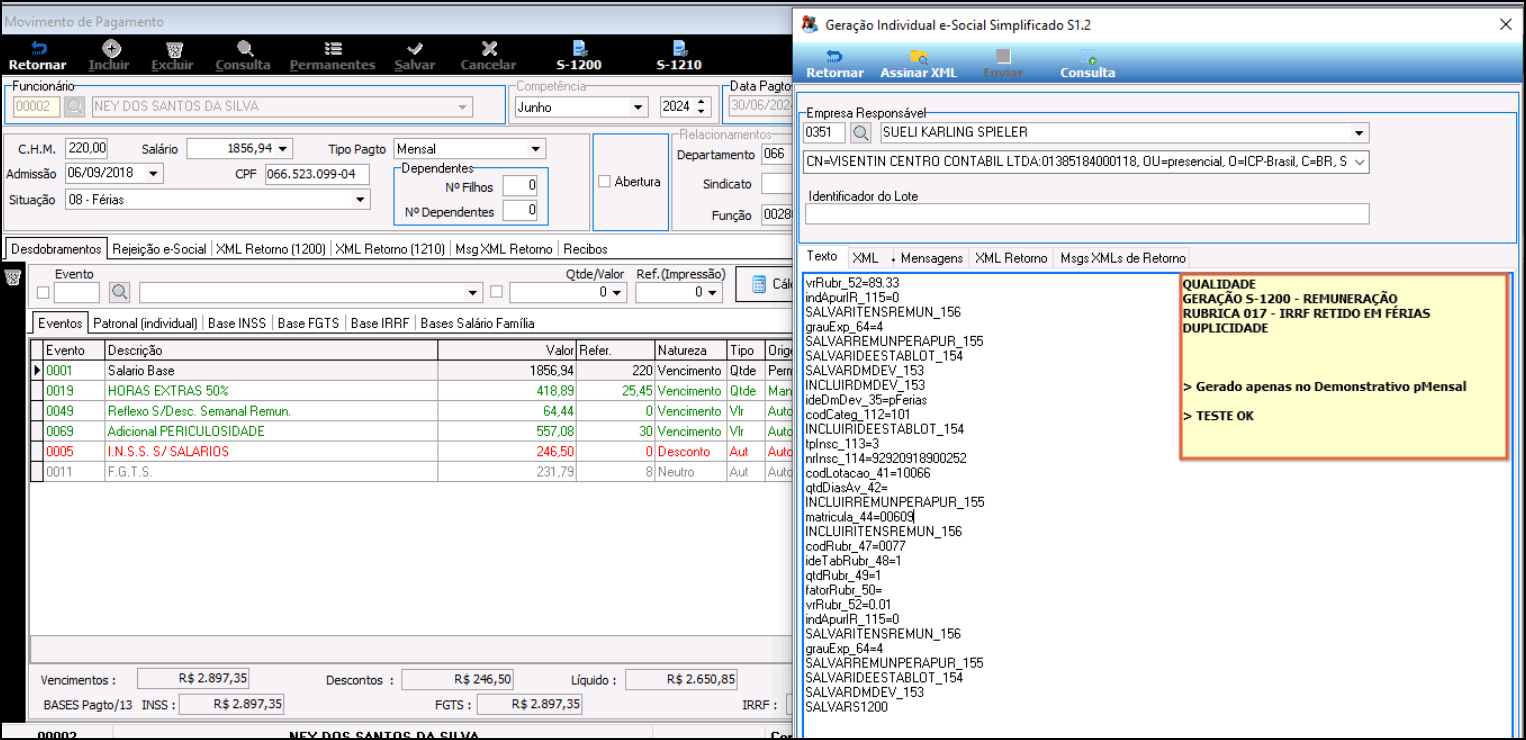Click the Cancelar X icon
This screenshot has width=1526, height=740.
coord(489,48)
